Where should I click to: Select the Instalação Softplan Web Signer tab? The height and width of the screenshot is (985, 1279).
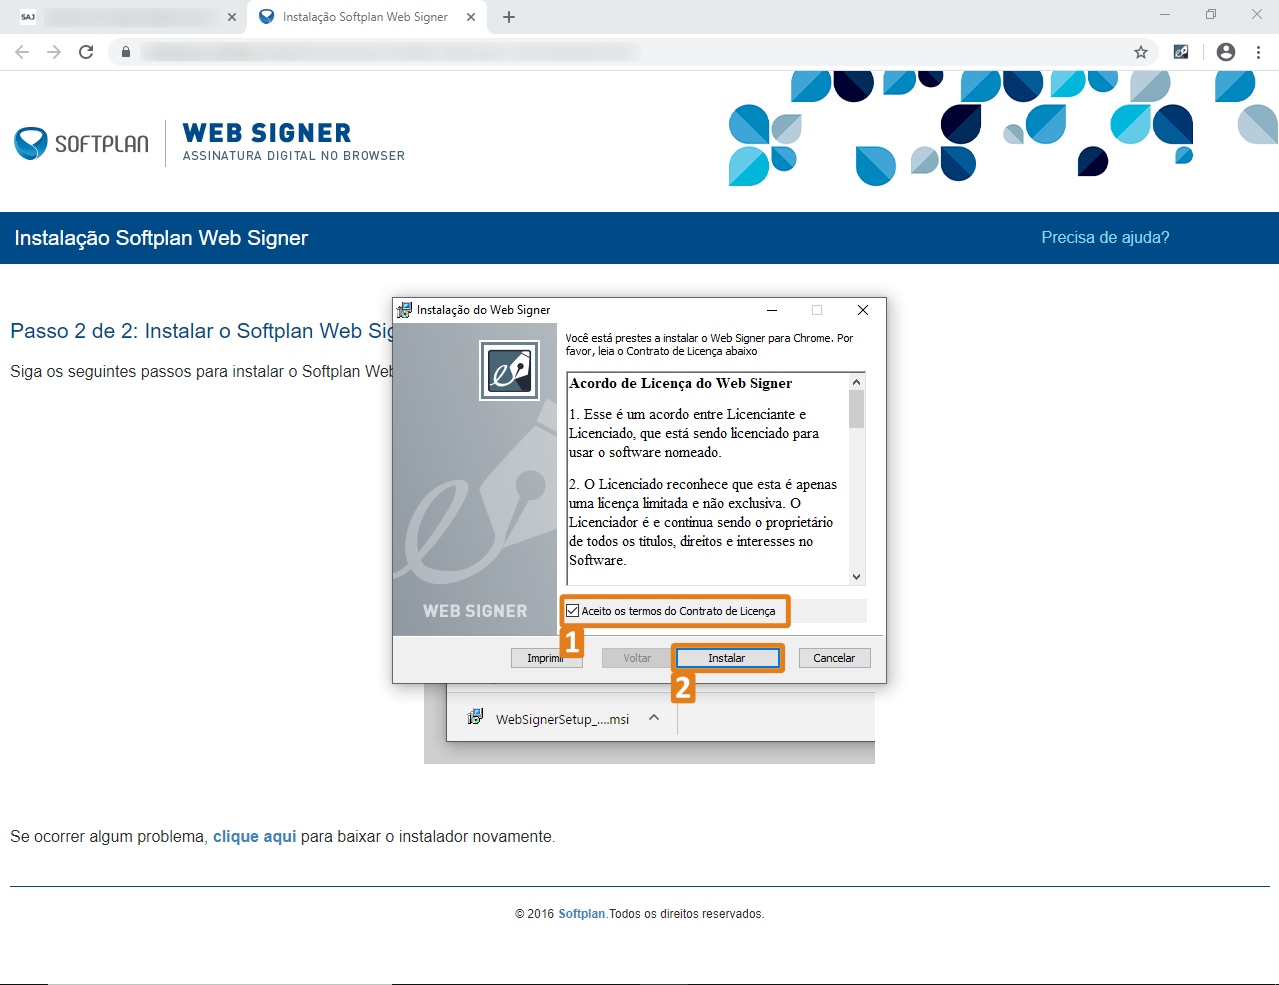pyautogui.click(x=366, y=17)
